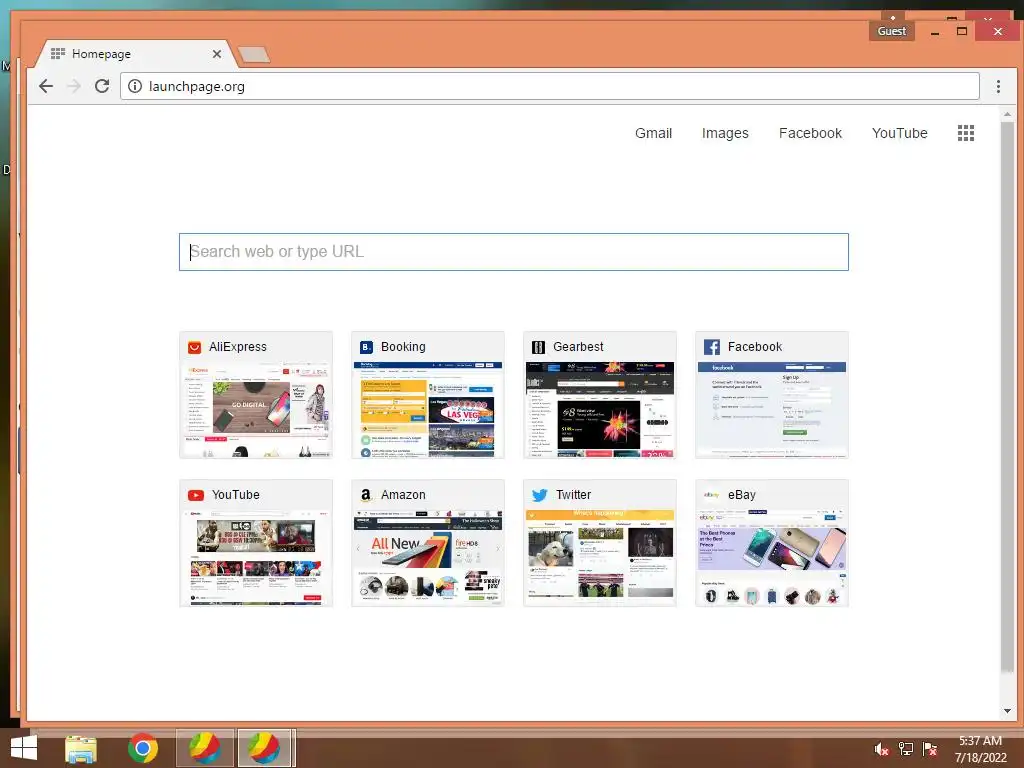Screen dimensions: 1024x768
Task: Open the network tray icon
Action: [x=905, y=749]
